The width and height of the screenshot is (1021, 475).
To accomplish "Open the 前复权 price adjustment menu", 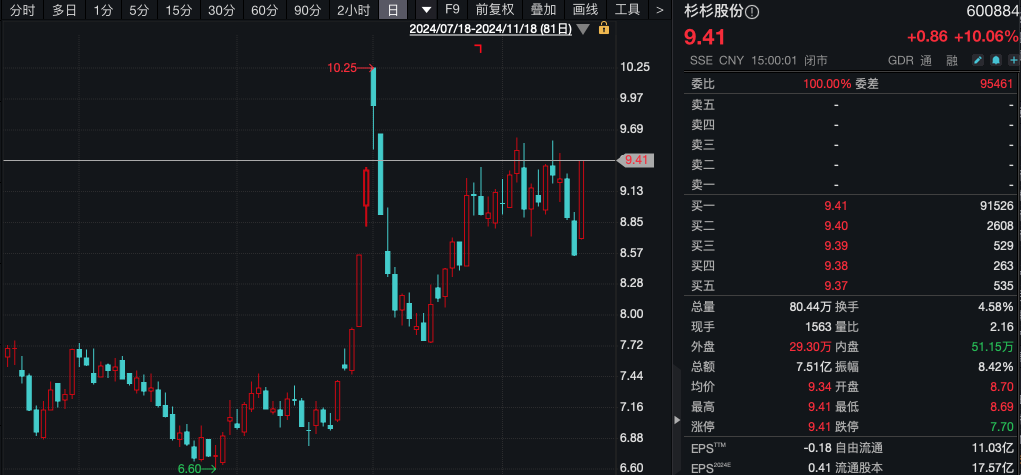I will pos(495,10).
